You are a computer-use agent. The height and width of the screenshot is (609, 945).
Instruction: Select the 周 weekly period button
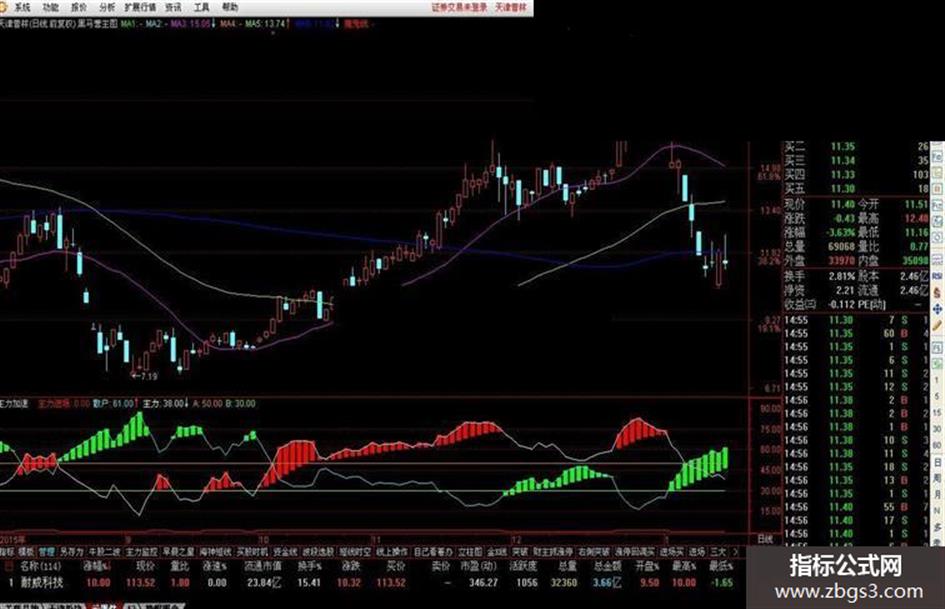point(937,478)
